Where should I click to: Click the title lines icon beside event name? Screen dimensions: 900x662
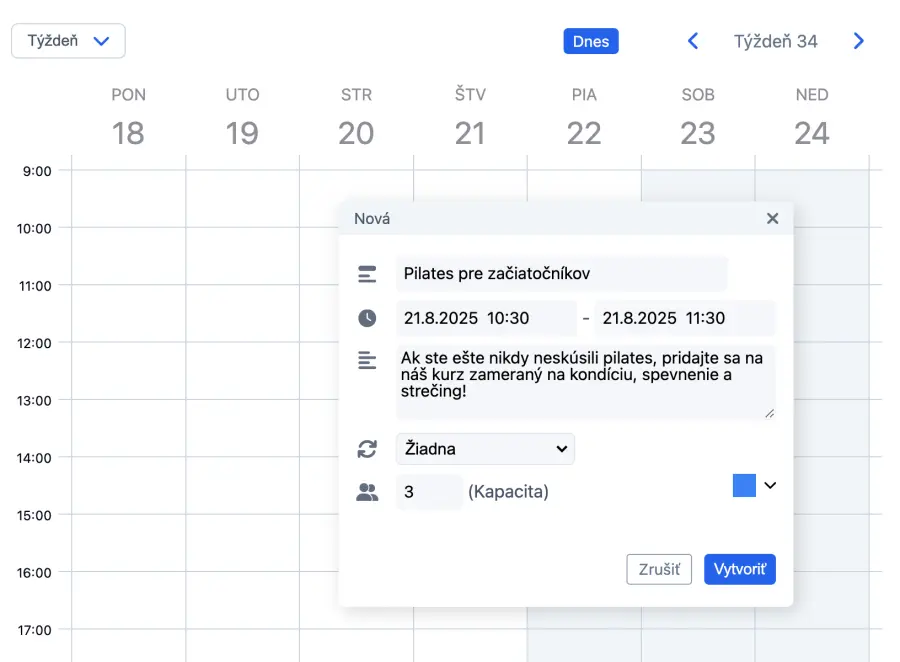pos(367,274)
